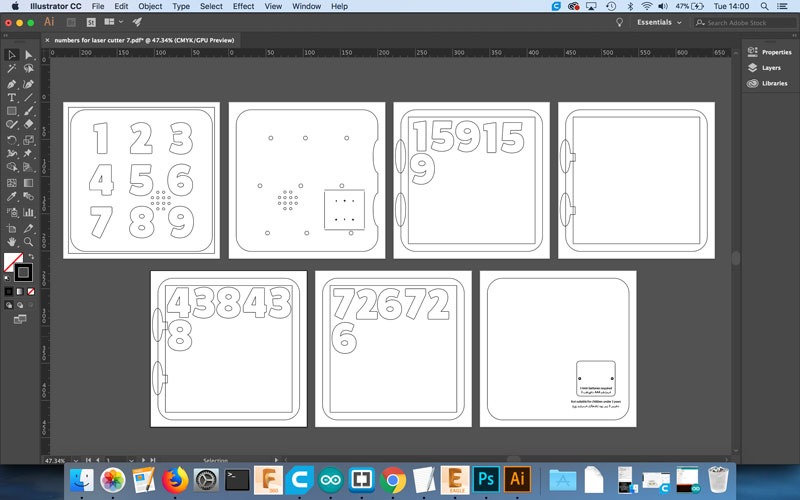Select the Perspective Grid tool
This screenshot has width=800, height=500.
click(29, 167)
